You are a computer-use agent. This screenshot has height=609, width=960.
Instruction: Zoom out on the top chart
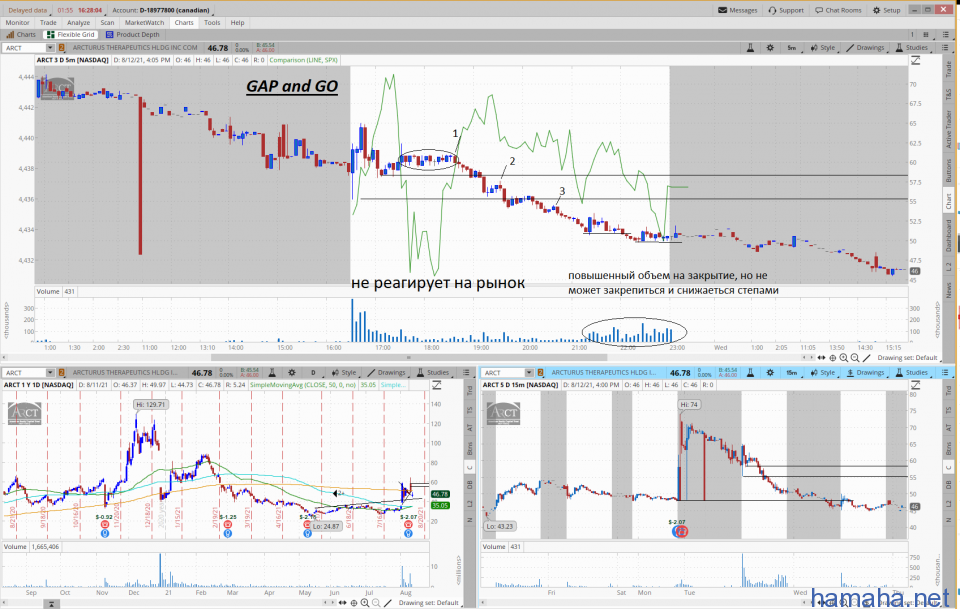pyautogui.click(x=855, y=358)
